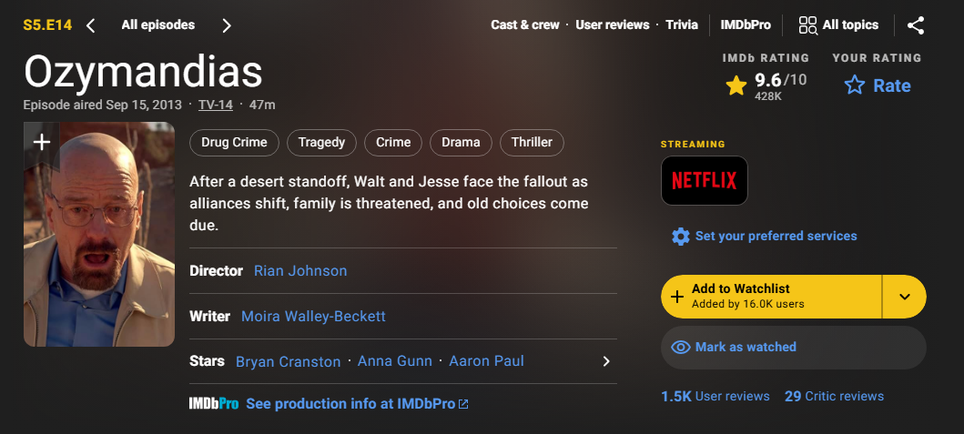964x434 pixels.
Task: Go to the previous episode arrow
Action: (x=91, y=25)
